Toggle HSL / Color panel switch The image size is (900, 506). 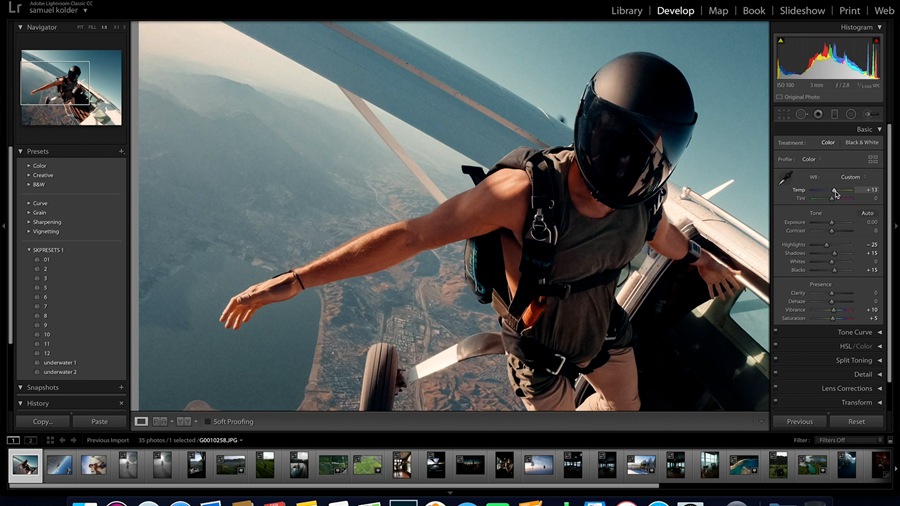click(775, 344)
